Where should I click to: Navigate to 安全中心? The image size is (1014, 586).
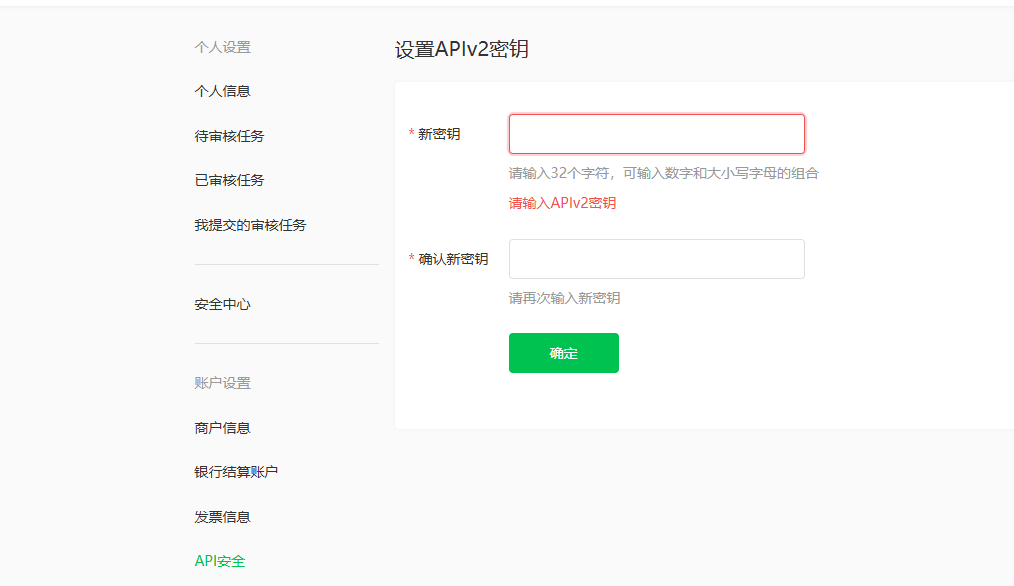(x=222, y=304)
